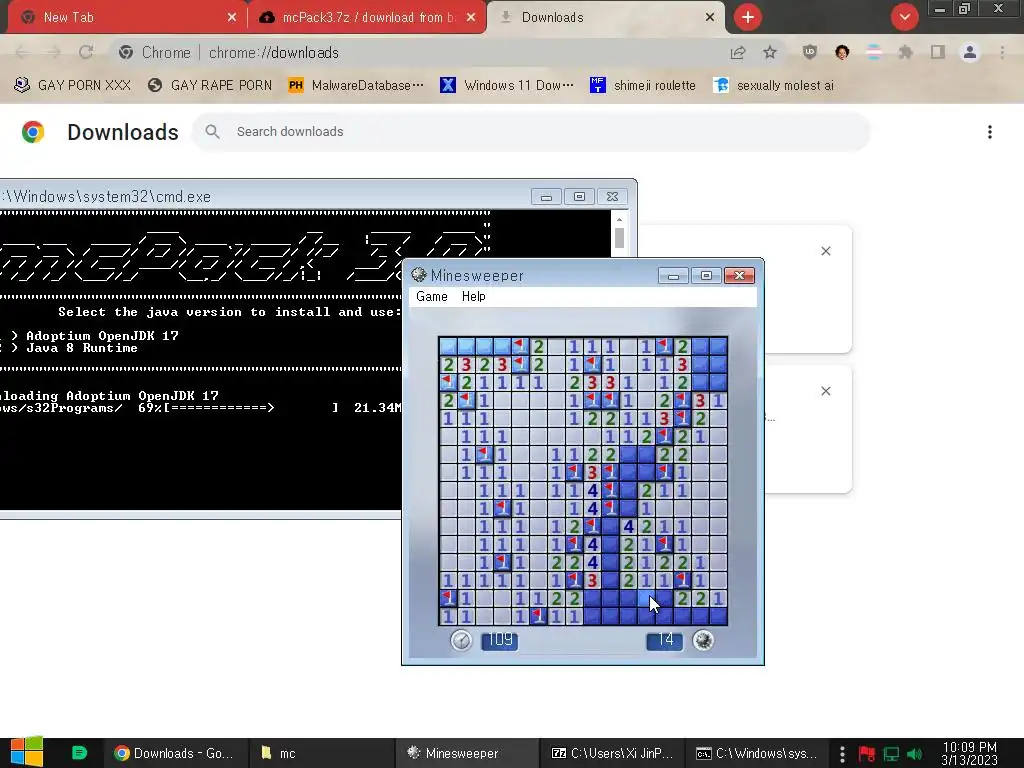Open the Downloads page three-dot more actions menu
This screenshot has width=1024, height=768.
coord(990,132)
